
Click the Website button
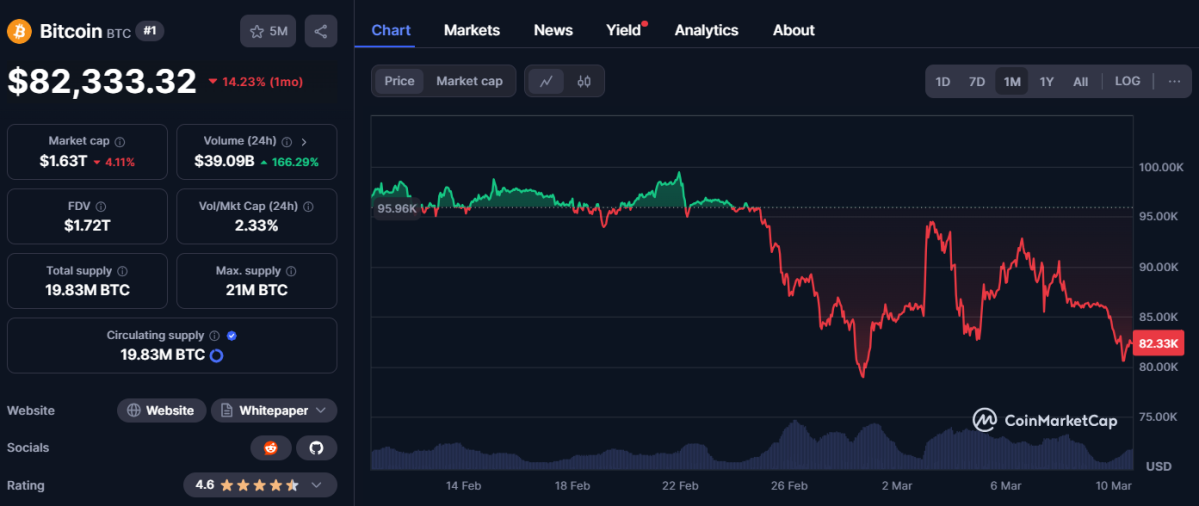pyautogui.click(x=161, y=410)
